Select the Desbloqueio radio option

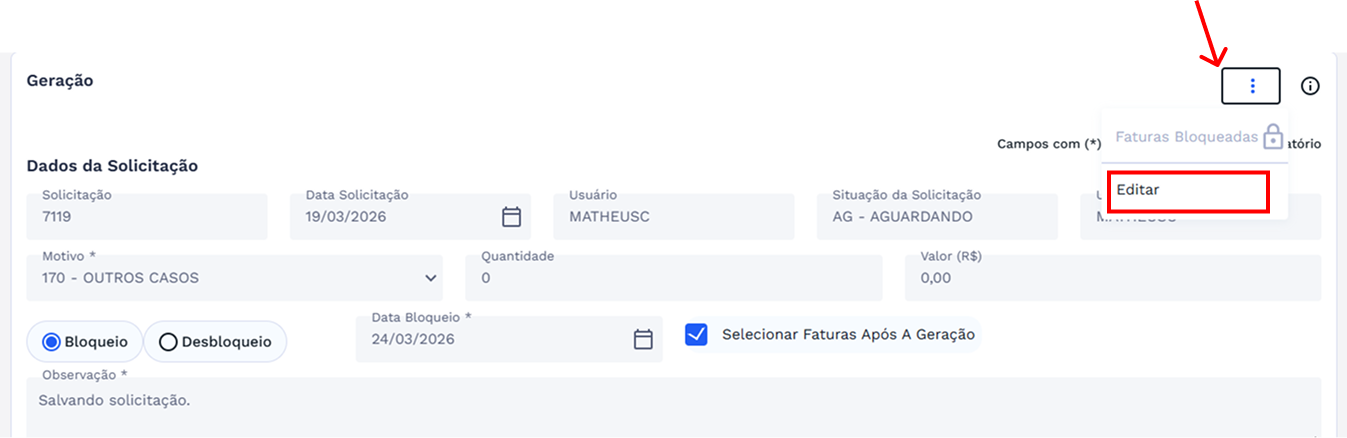point(168,342)
